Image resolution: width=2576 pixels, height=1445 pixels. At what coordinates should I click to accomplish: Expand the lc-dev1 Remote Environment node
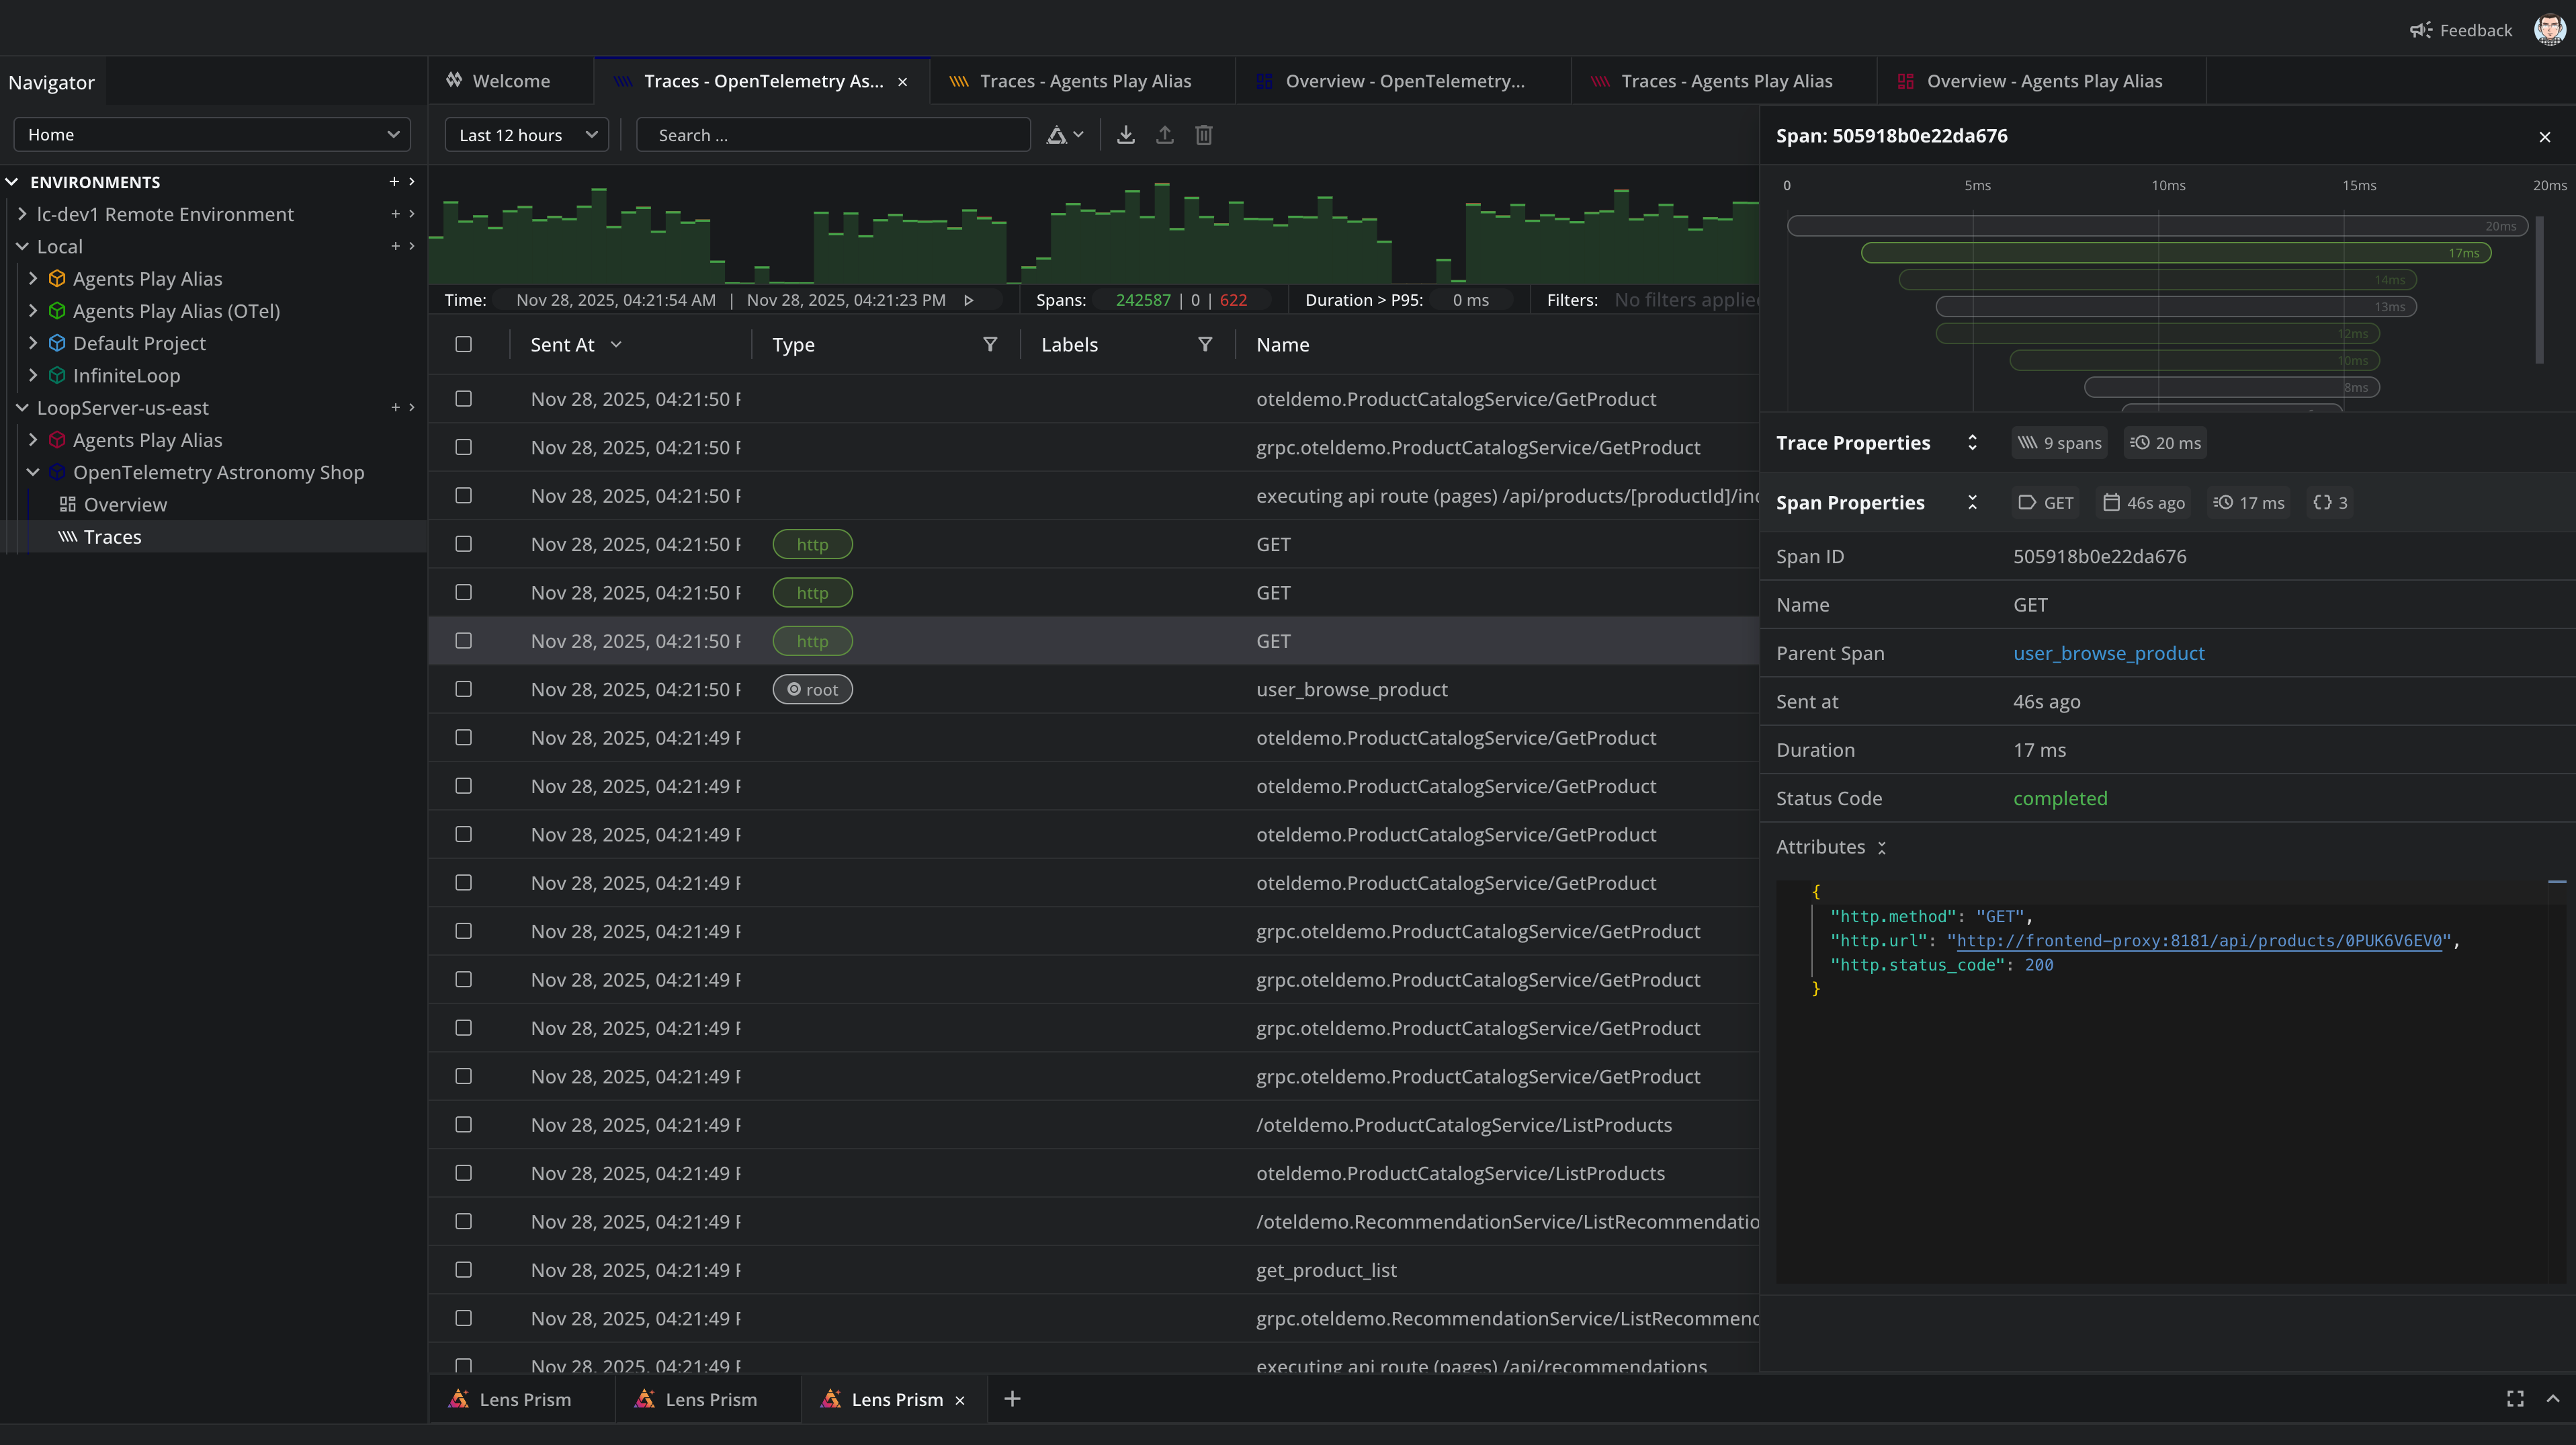tap(22, 214)
